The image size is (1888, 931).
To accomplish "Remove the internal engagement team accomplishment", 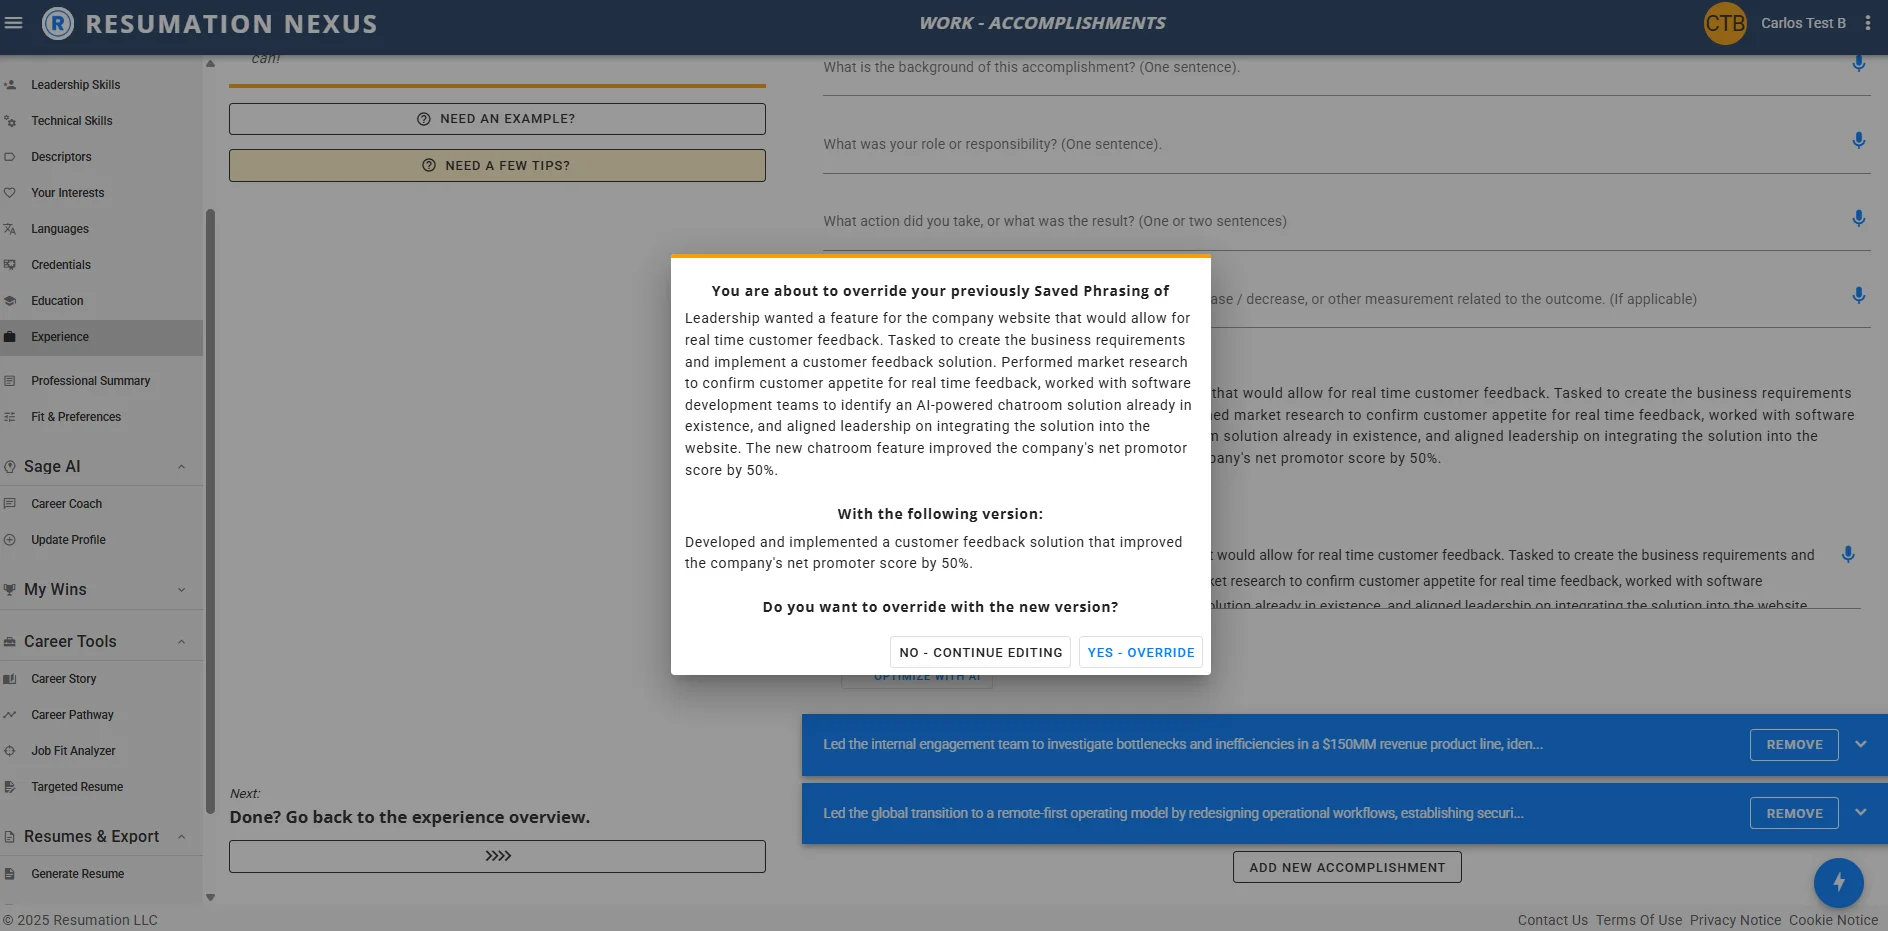I will (x=1794, y=745).
